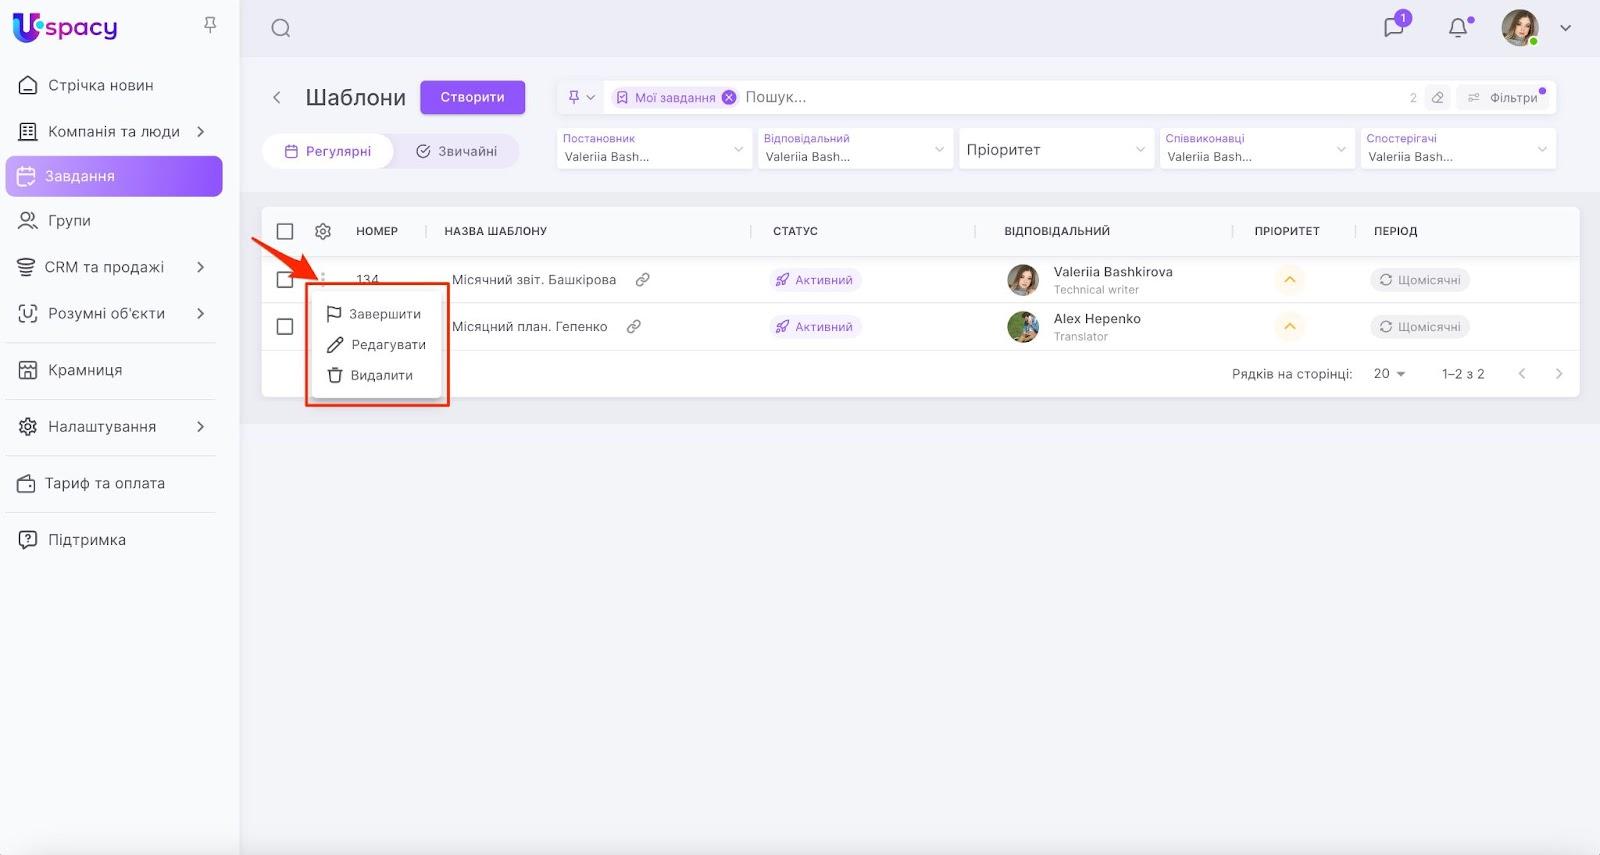Screen dimensions: 1600x855
Task: Toggle the select-all checkbox in table header
Action: pyautogui.click(x=285, y=231)
